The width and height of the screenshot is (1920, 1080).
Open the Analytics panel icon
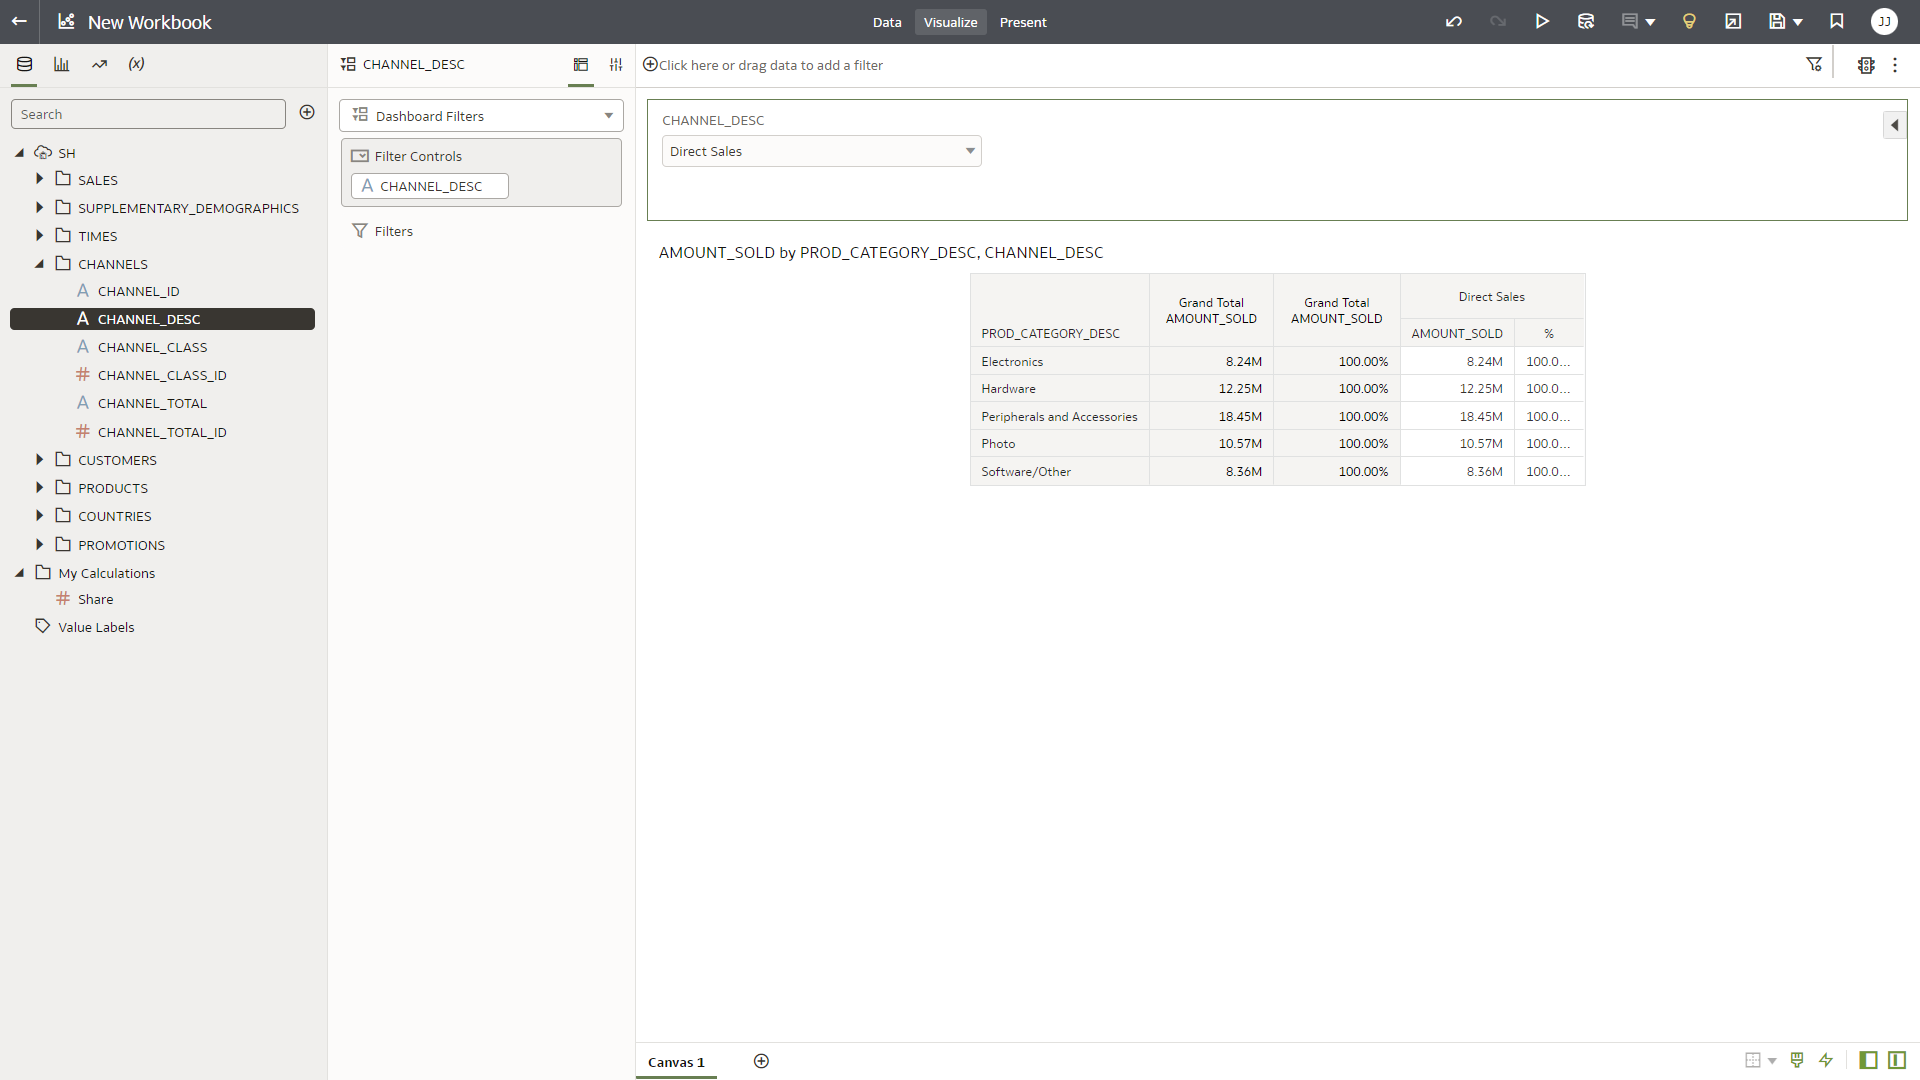coord(99,64)
